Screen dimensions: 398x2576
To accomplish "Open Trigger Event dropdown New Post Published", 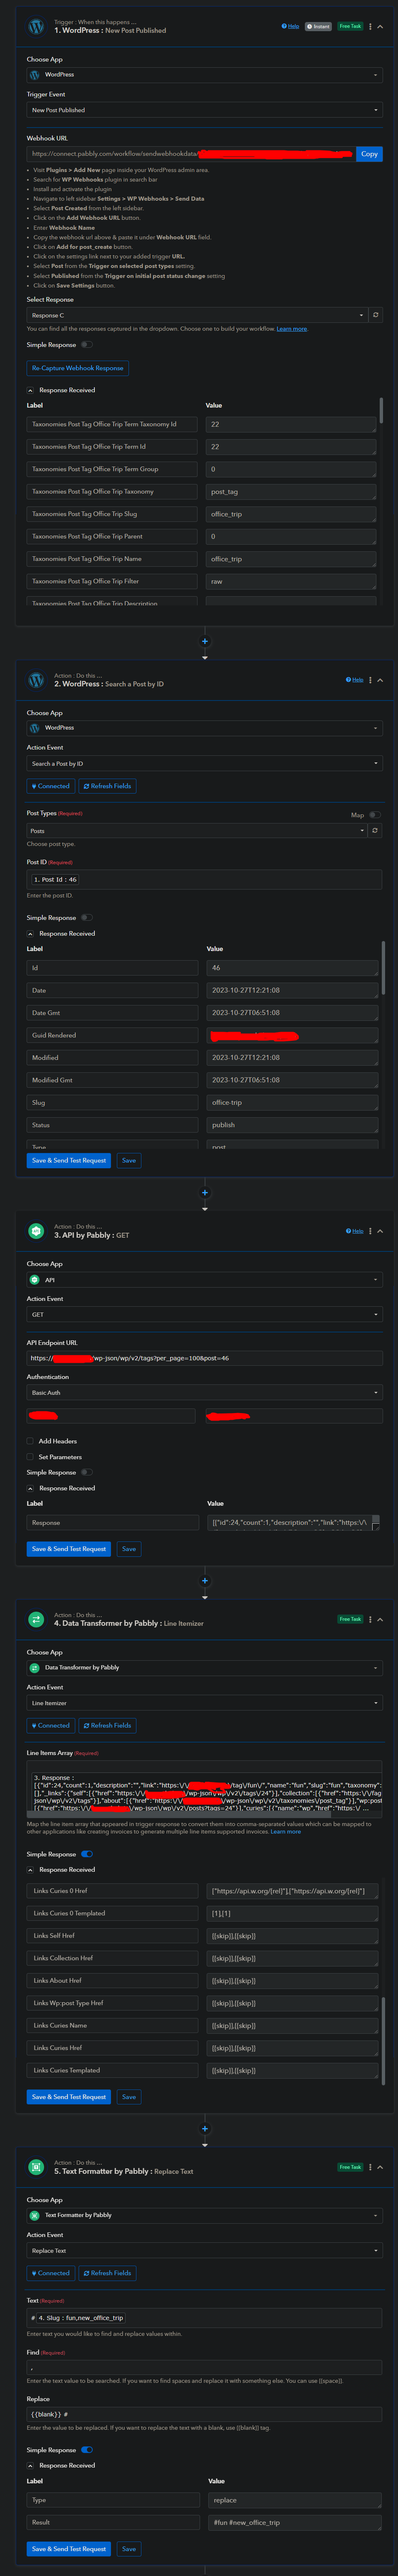I will pyautogui.click(x=204, y=110).
